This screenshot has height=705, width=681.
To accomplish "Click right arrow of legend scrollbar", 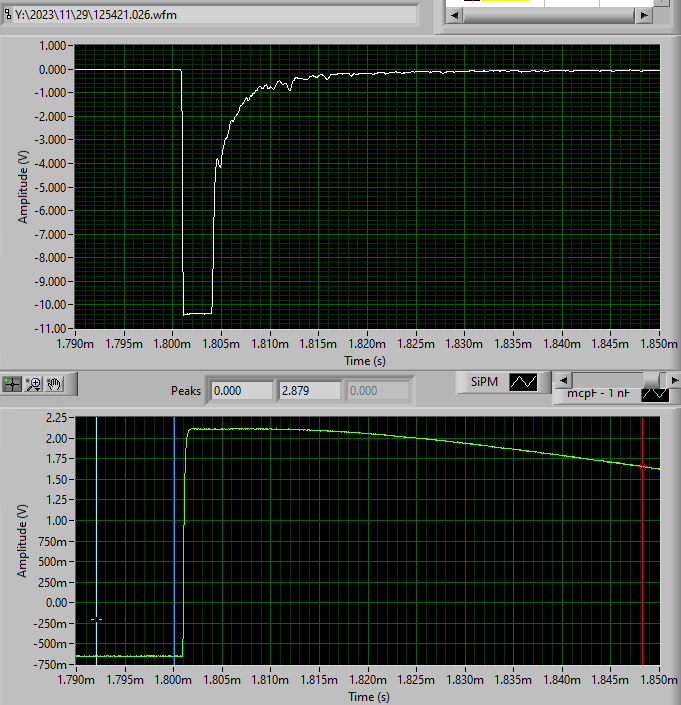I will [x=674, y=380].
